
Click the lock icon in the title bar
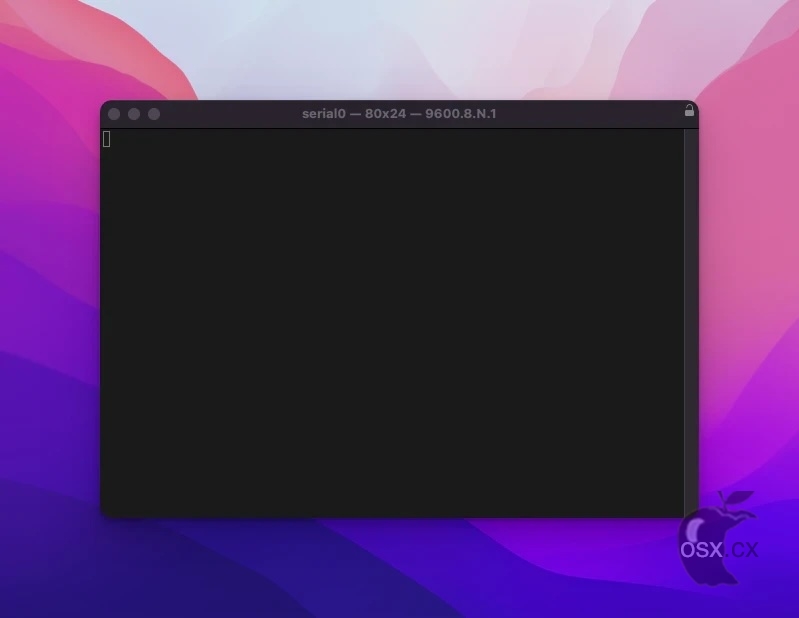(689, 111)
